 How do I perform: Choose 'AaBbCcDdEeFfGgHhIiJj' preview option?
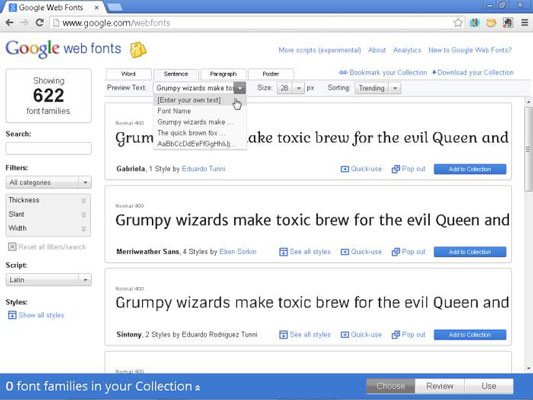(199, 144)
